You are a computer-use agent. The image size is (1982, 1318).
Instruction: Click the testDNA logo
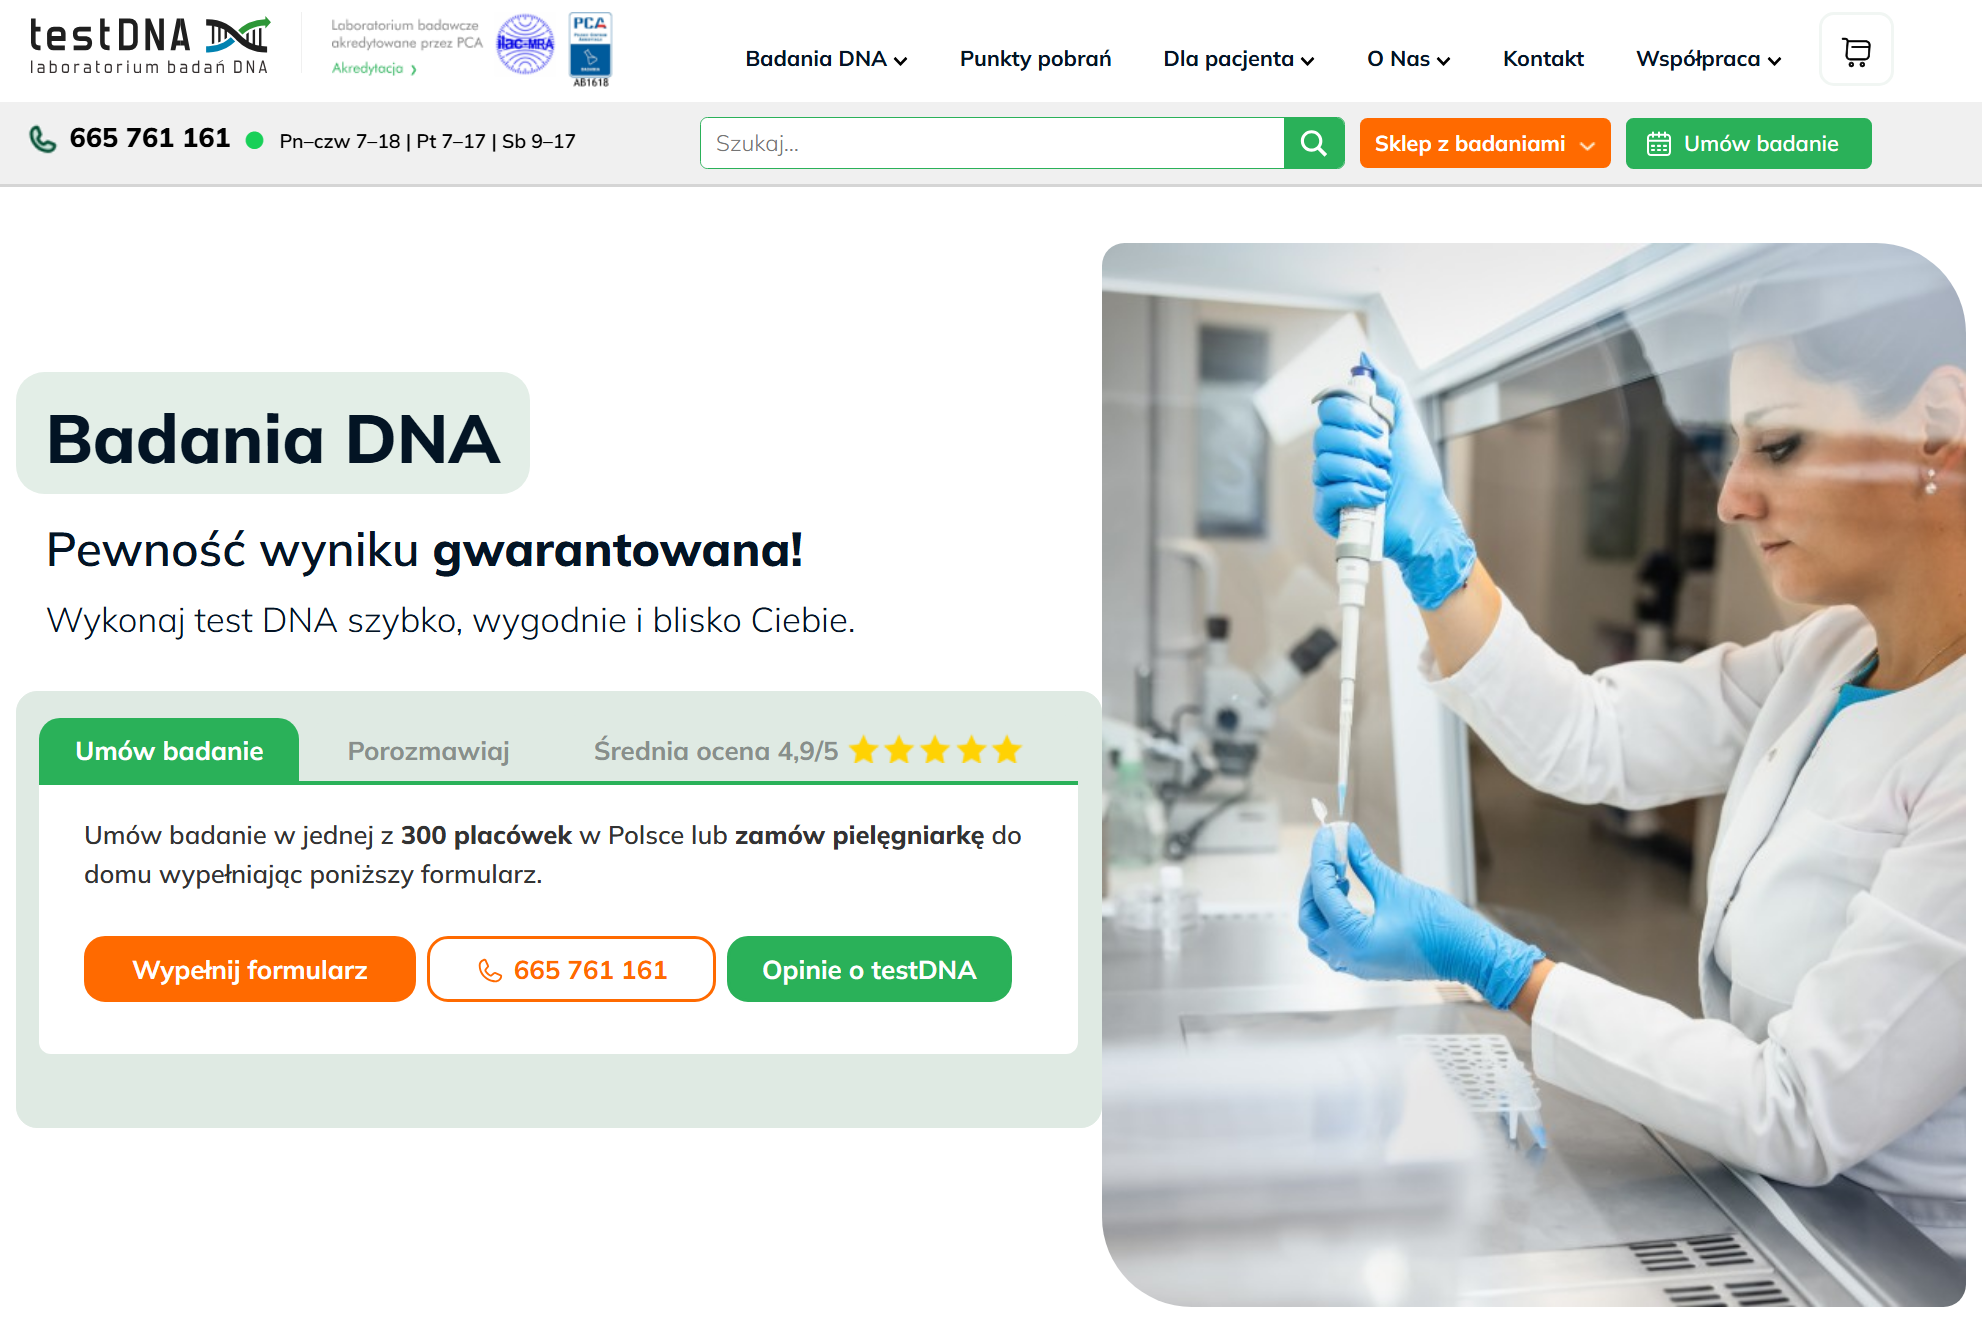click(150, 45)
